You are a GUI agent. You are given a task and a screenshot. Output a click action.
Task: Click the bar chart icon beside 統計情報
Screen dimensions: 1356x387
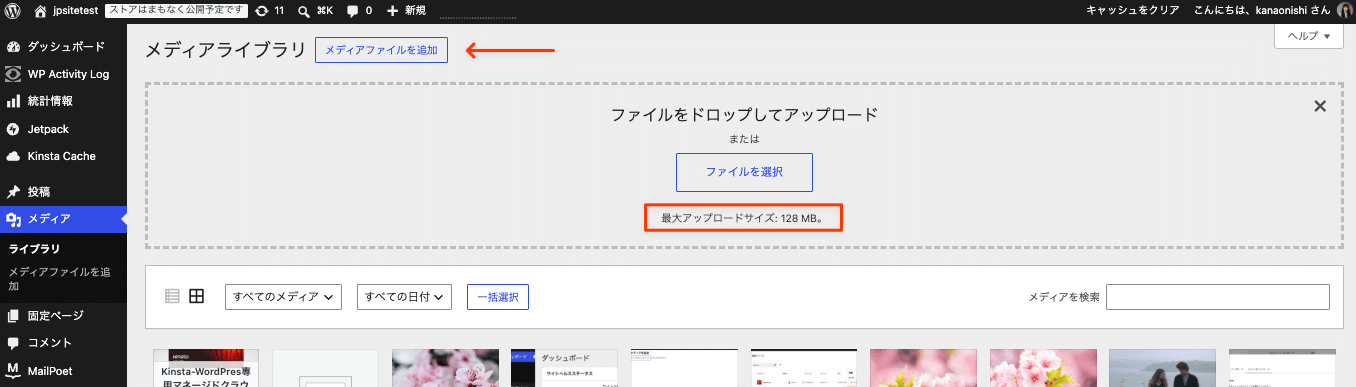(x=13, y=101)
